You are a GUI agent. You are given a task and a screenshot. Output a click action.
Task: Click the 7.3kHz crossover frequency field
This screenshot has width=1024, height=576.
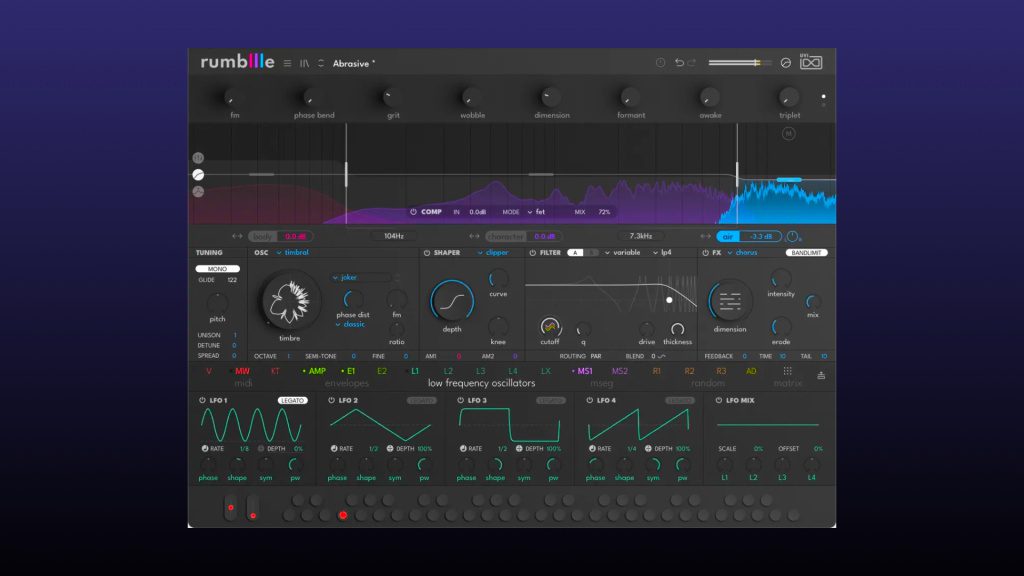(x=640, y=236)
